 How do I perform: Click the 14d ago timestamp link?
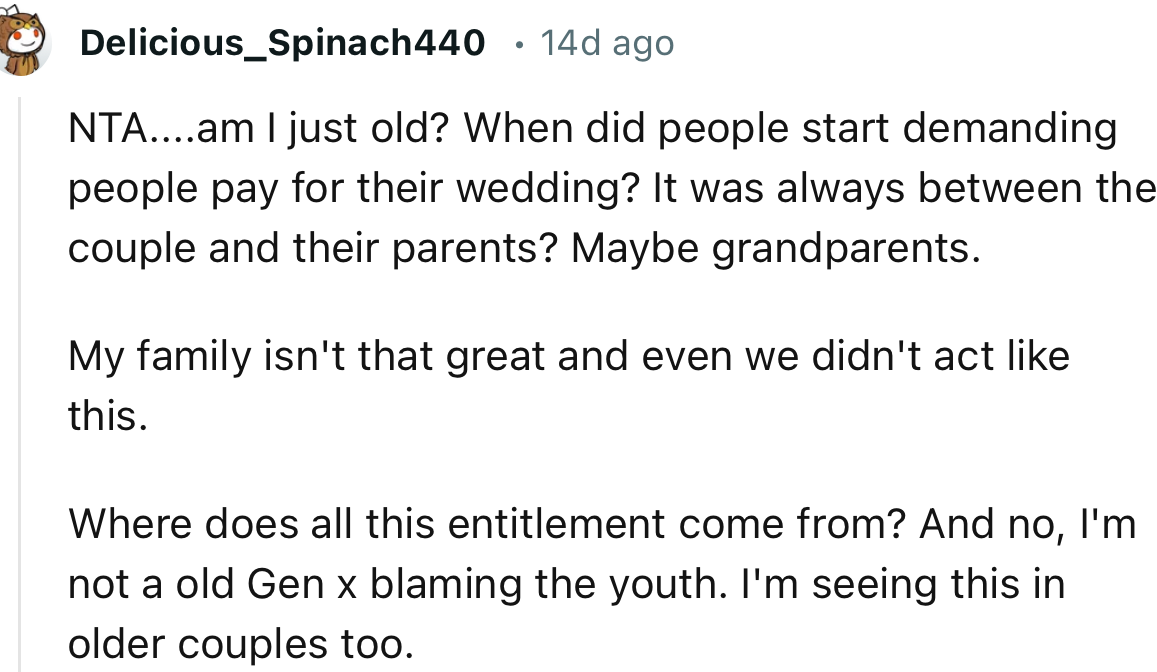(606, 43)
